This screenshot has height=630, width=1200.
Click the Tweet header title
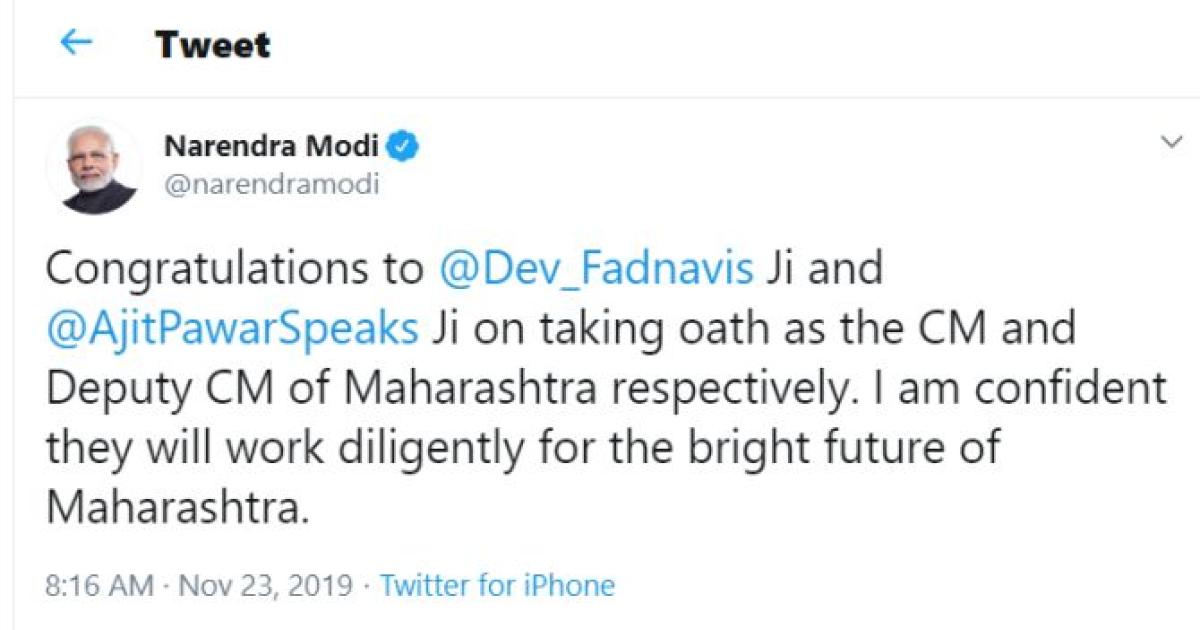pos(213,44)
